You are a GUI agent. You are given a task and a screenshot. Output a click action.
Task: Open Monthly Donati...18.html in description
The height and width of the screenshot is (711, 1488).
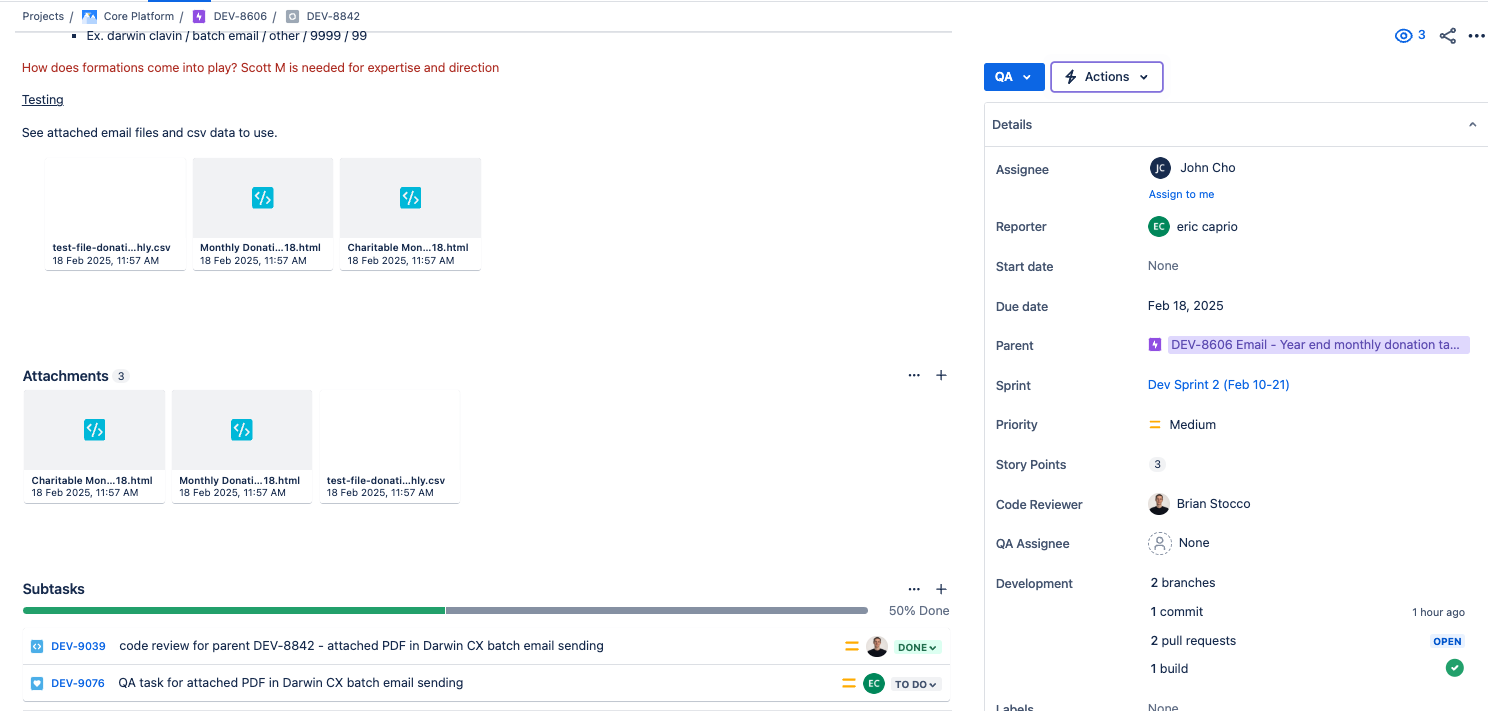(263, 213)
